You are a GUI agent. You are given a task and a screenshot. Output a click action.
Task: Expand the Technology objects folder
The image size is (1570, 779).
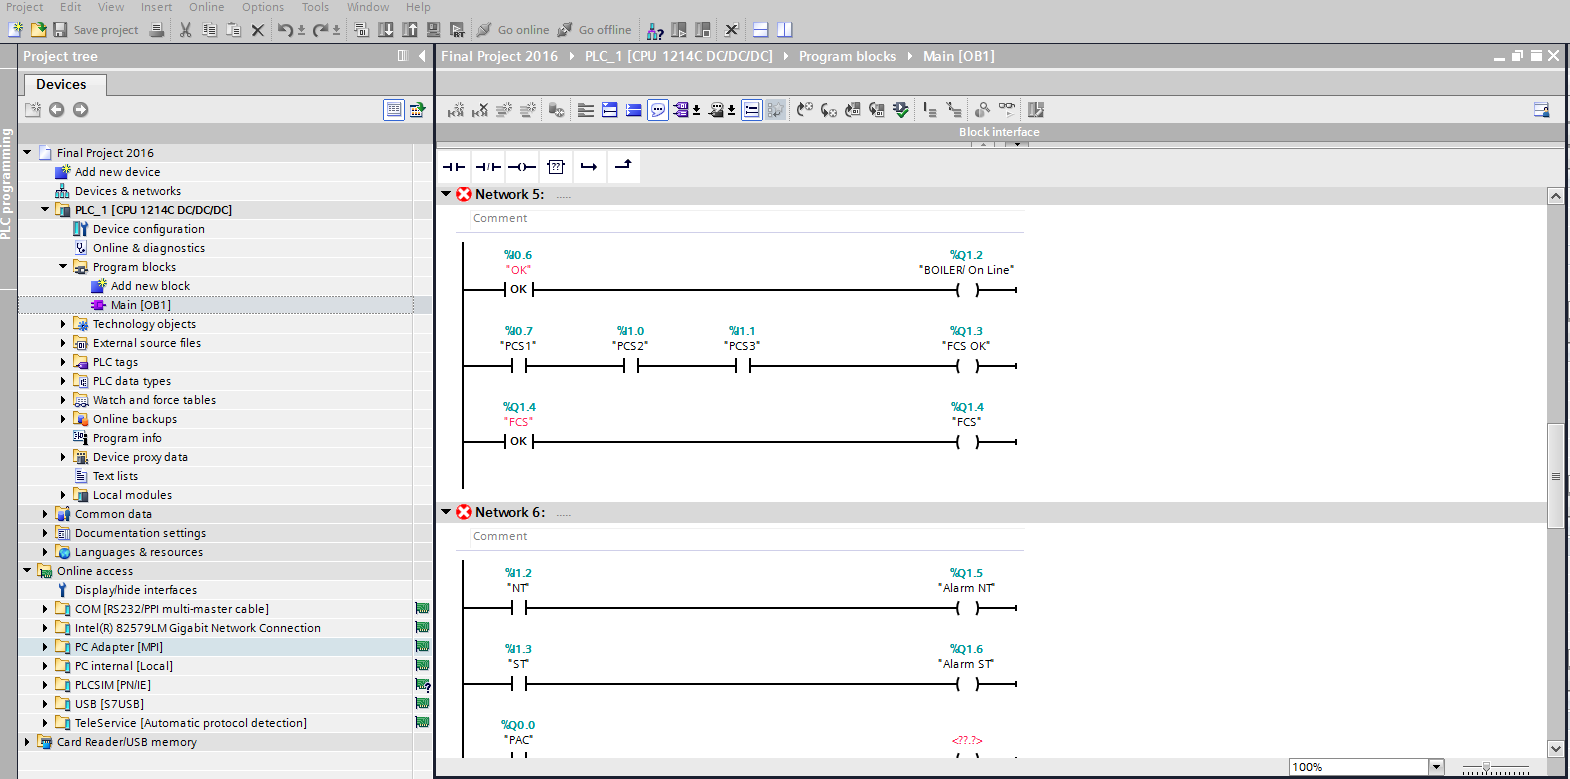(x=63, y=324)
